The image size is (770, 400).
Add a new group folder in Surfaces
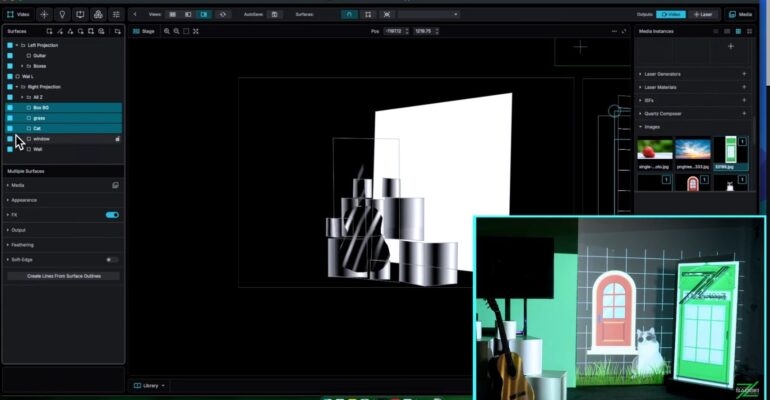click(x=117, y=31)
